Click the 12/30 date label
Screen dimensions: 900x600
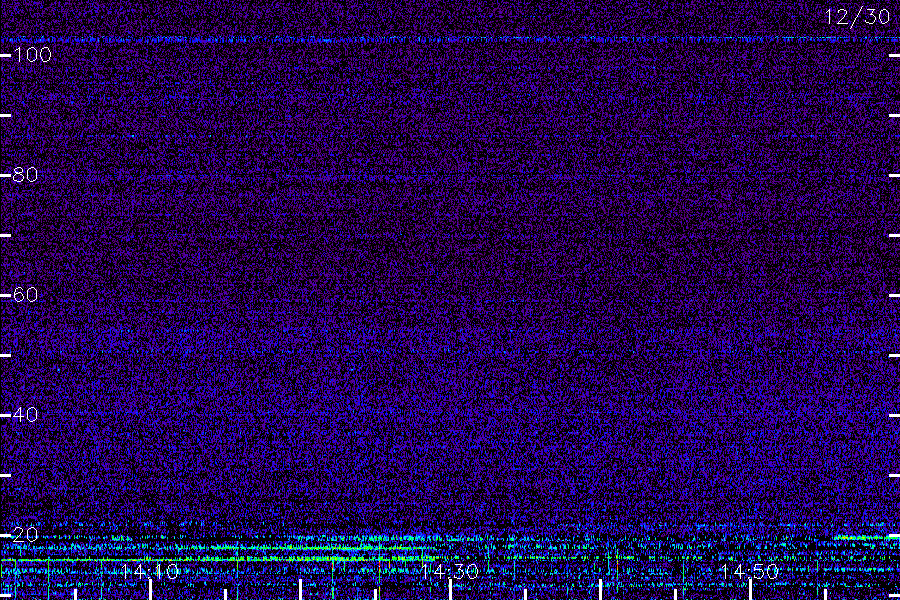858,17
